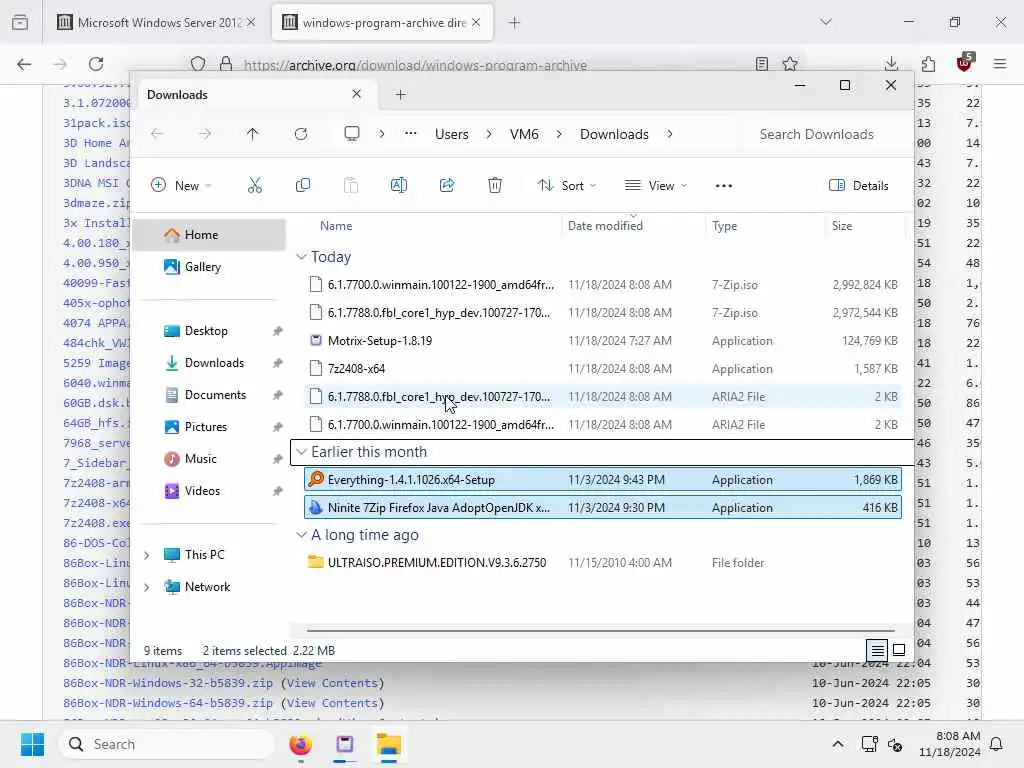Toggle Firefox reader view icon
Viewport: 1024px width, 768px height.
(761, 64)
